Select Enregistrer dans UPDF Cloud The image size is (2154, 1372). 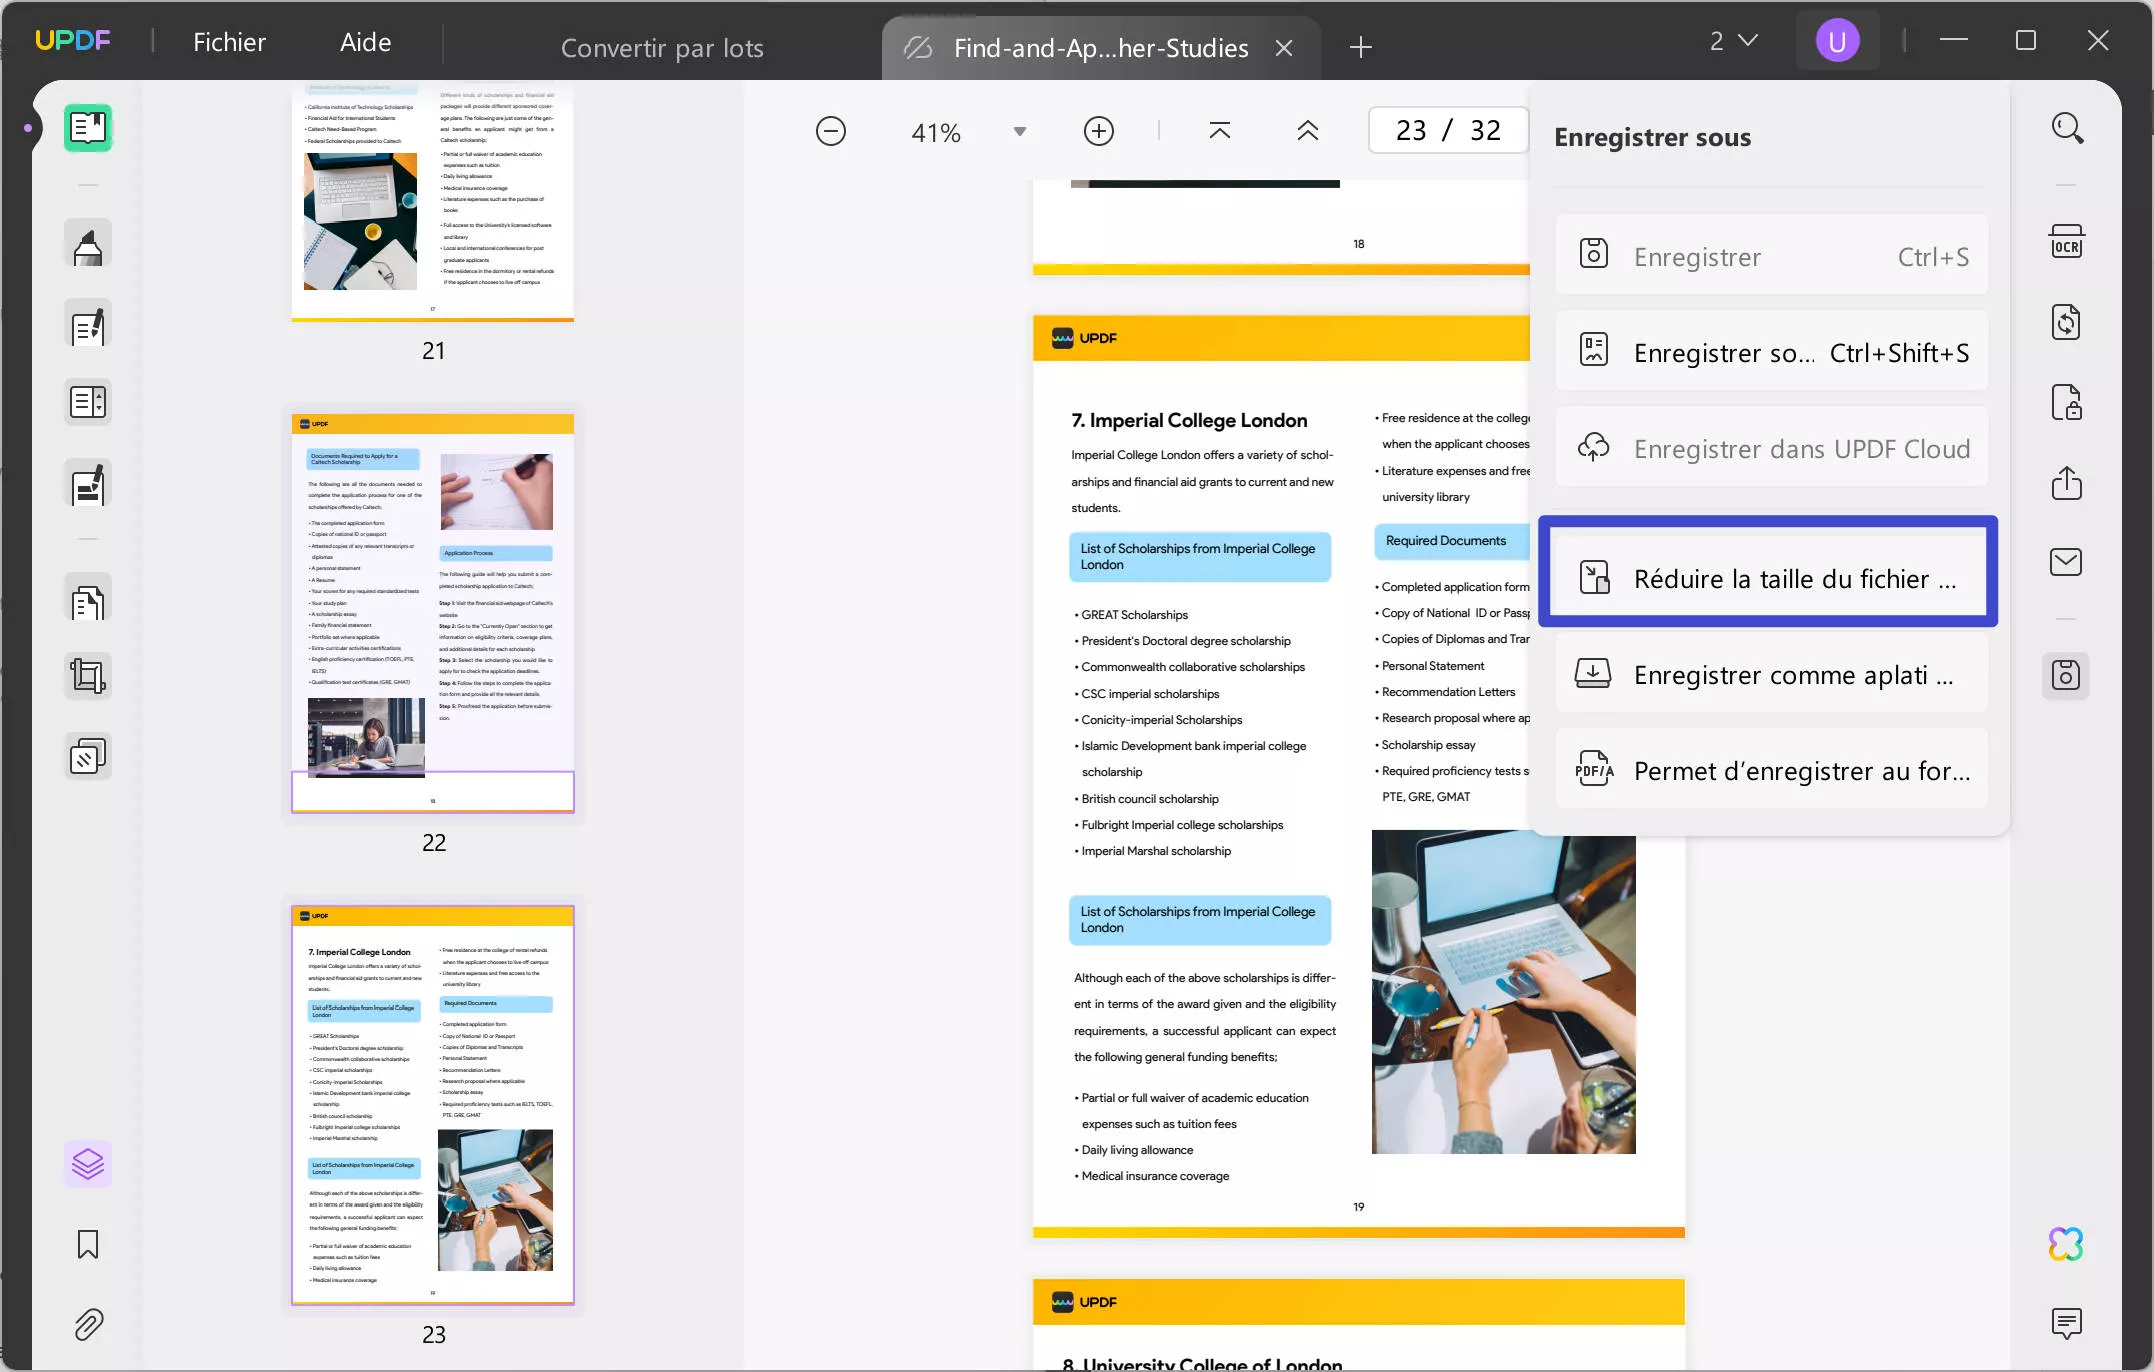[x=1771, y=448]
